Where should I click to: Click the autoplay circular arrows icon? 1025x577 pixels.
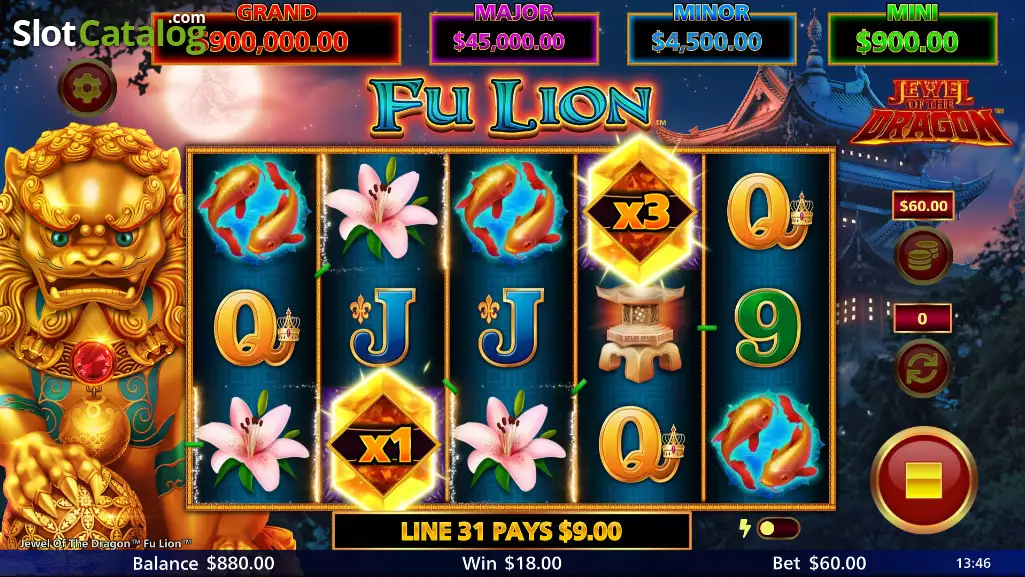922,368
